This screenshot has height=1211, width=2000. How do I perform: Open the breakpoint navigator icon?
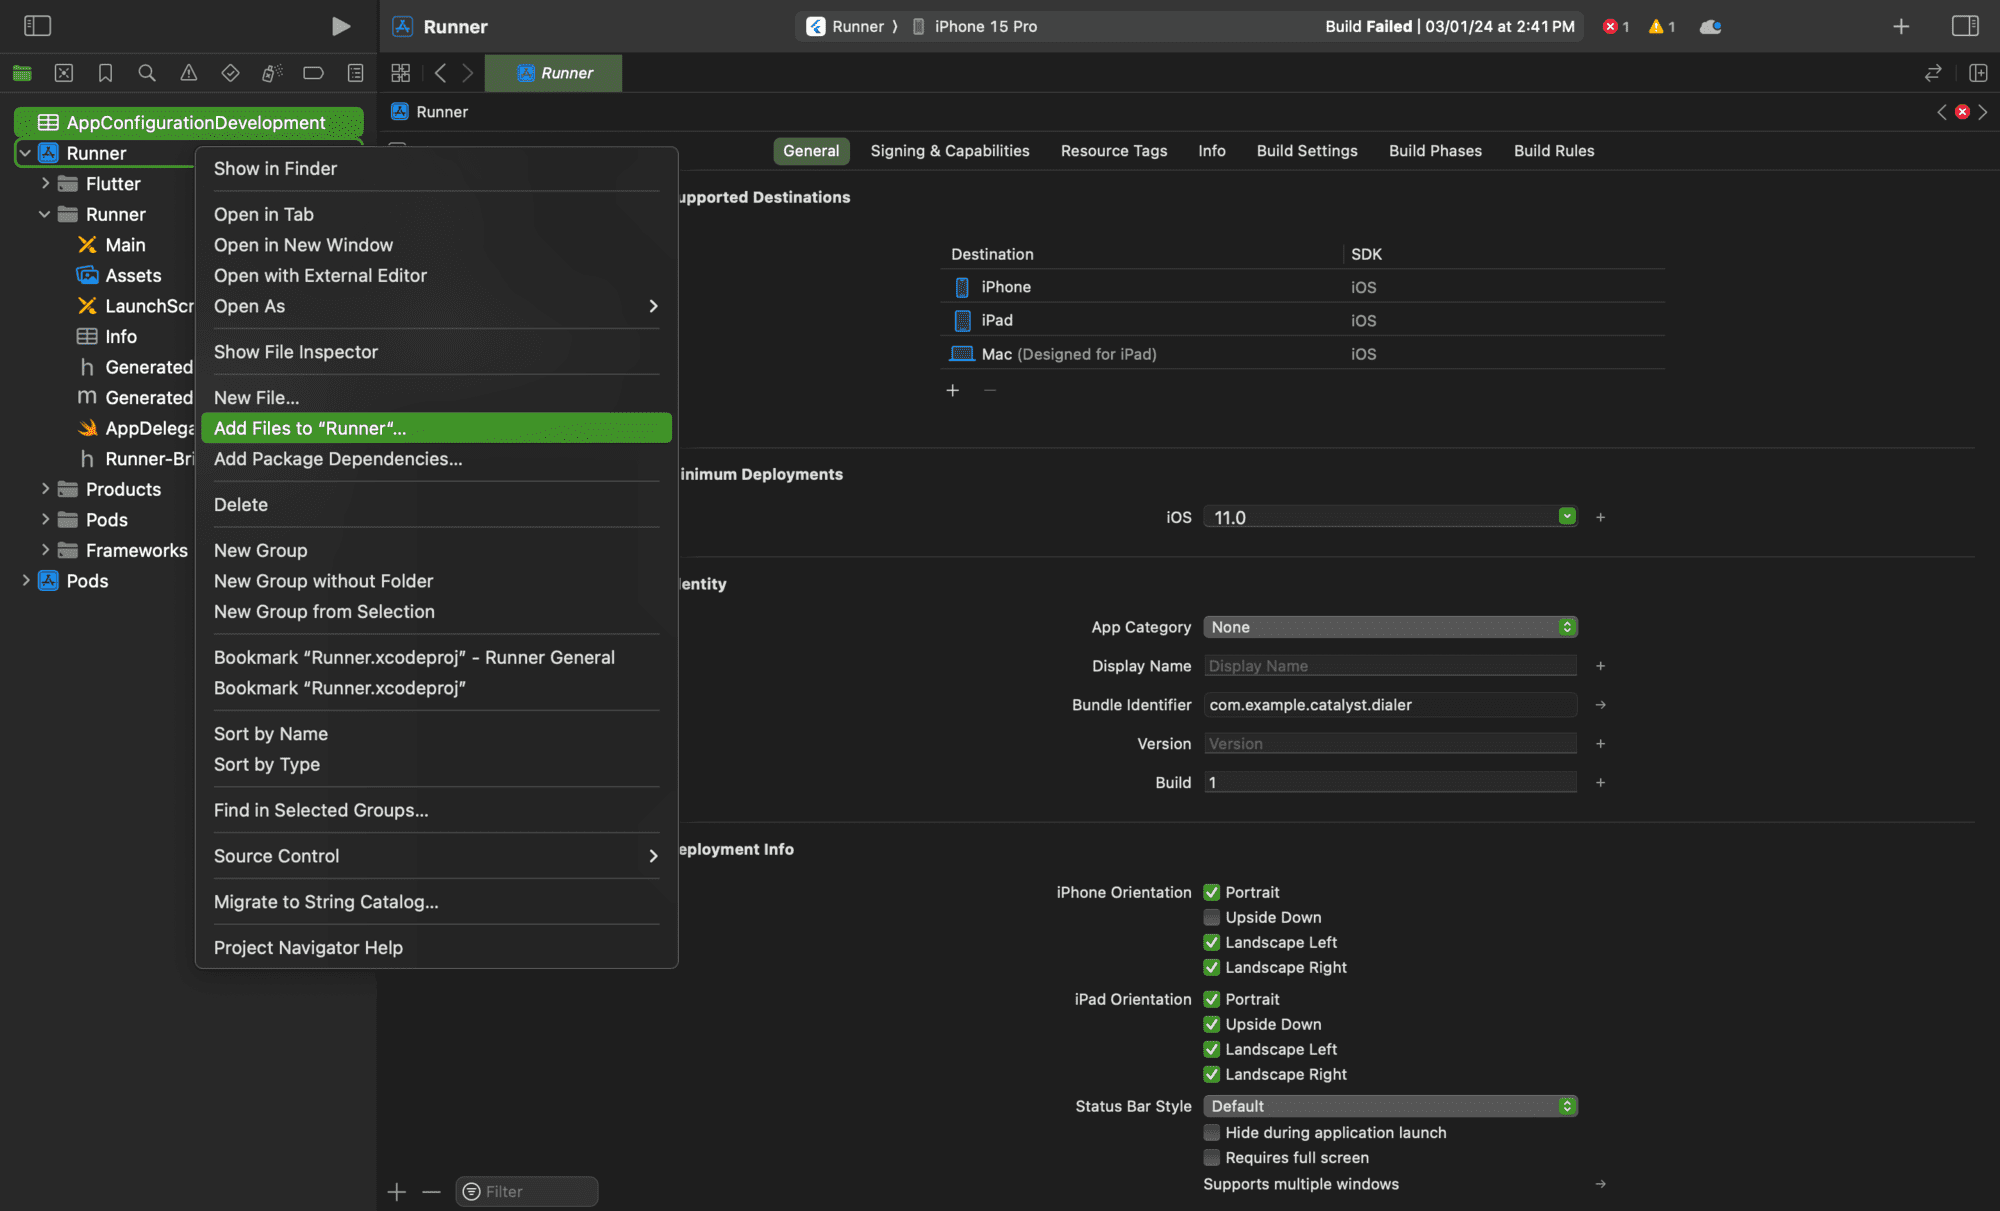pos(313,73)
